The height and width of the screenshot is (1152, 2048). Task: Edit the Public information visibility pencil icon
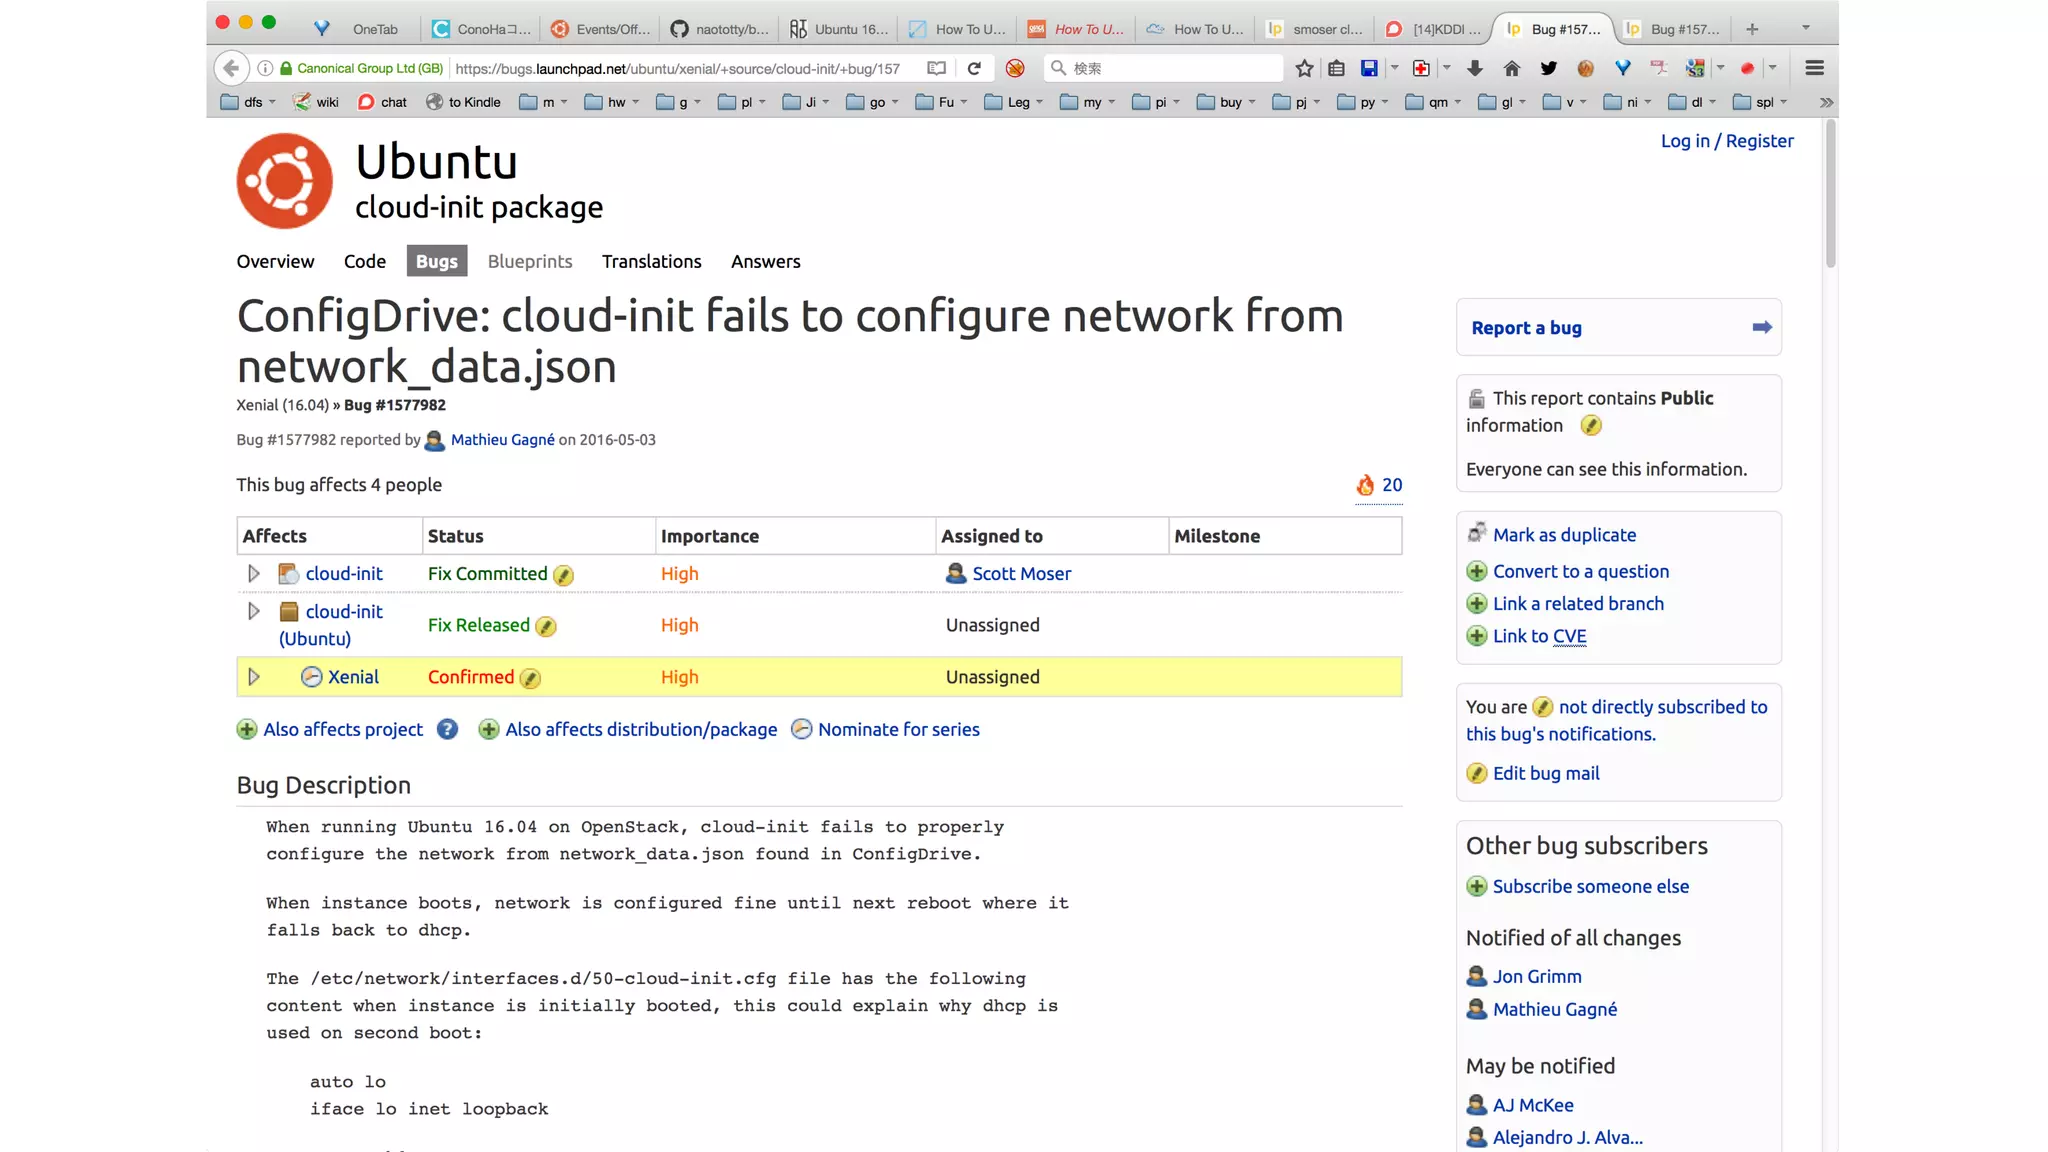[1590, 426]
